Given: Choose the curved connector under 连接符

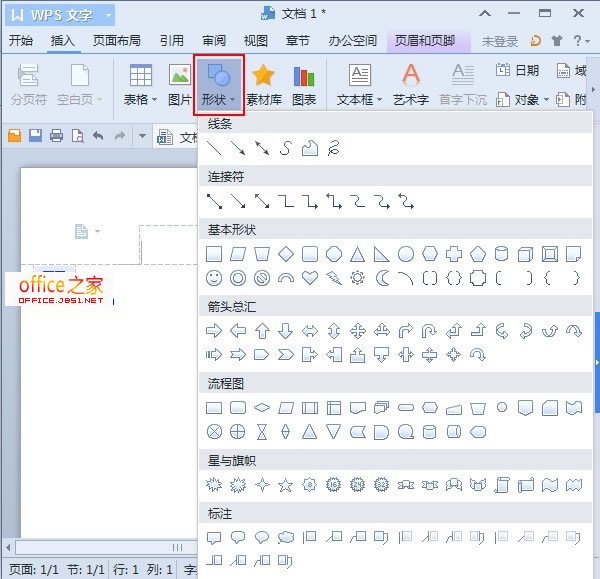Looking at the screenshot, I should 358,201.
